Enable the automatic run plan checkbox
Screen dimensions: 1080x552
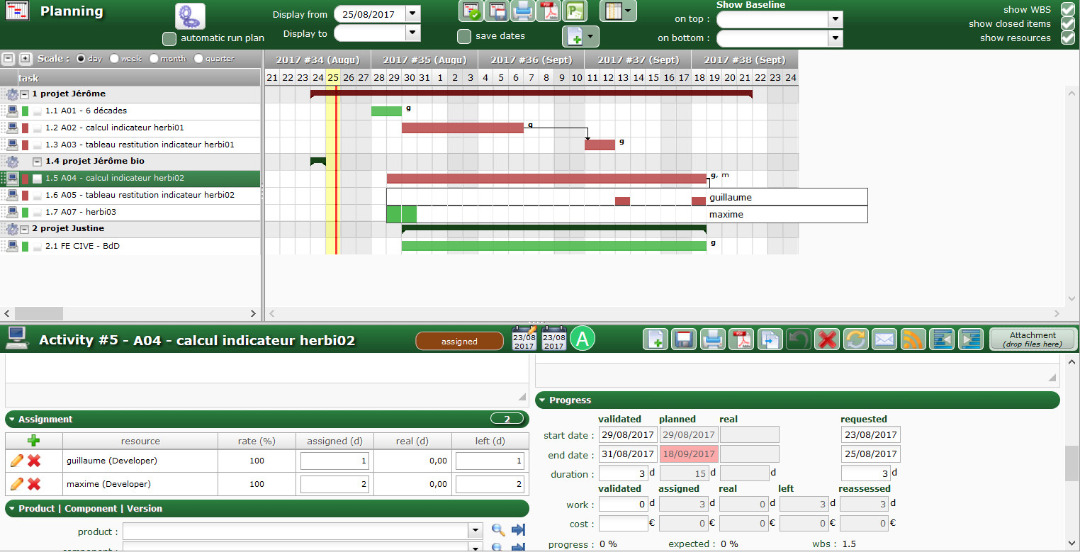coord(169,38)
